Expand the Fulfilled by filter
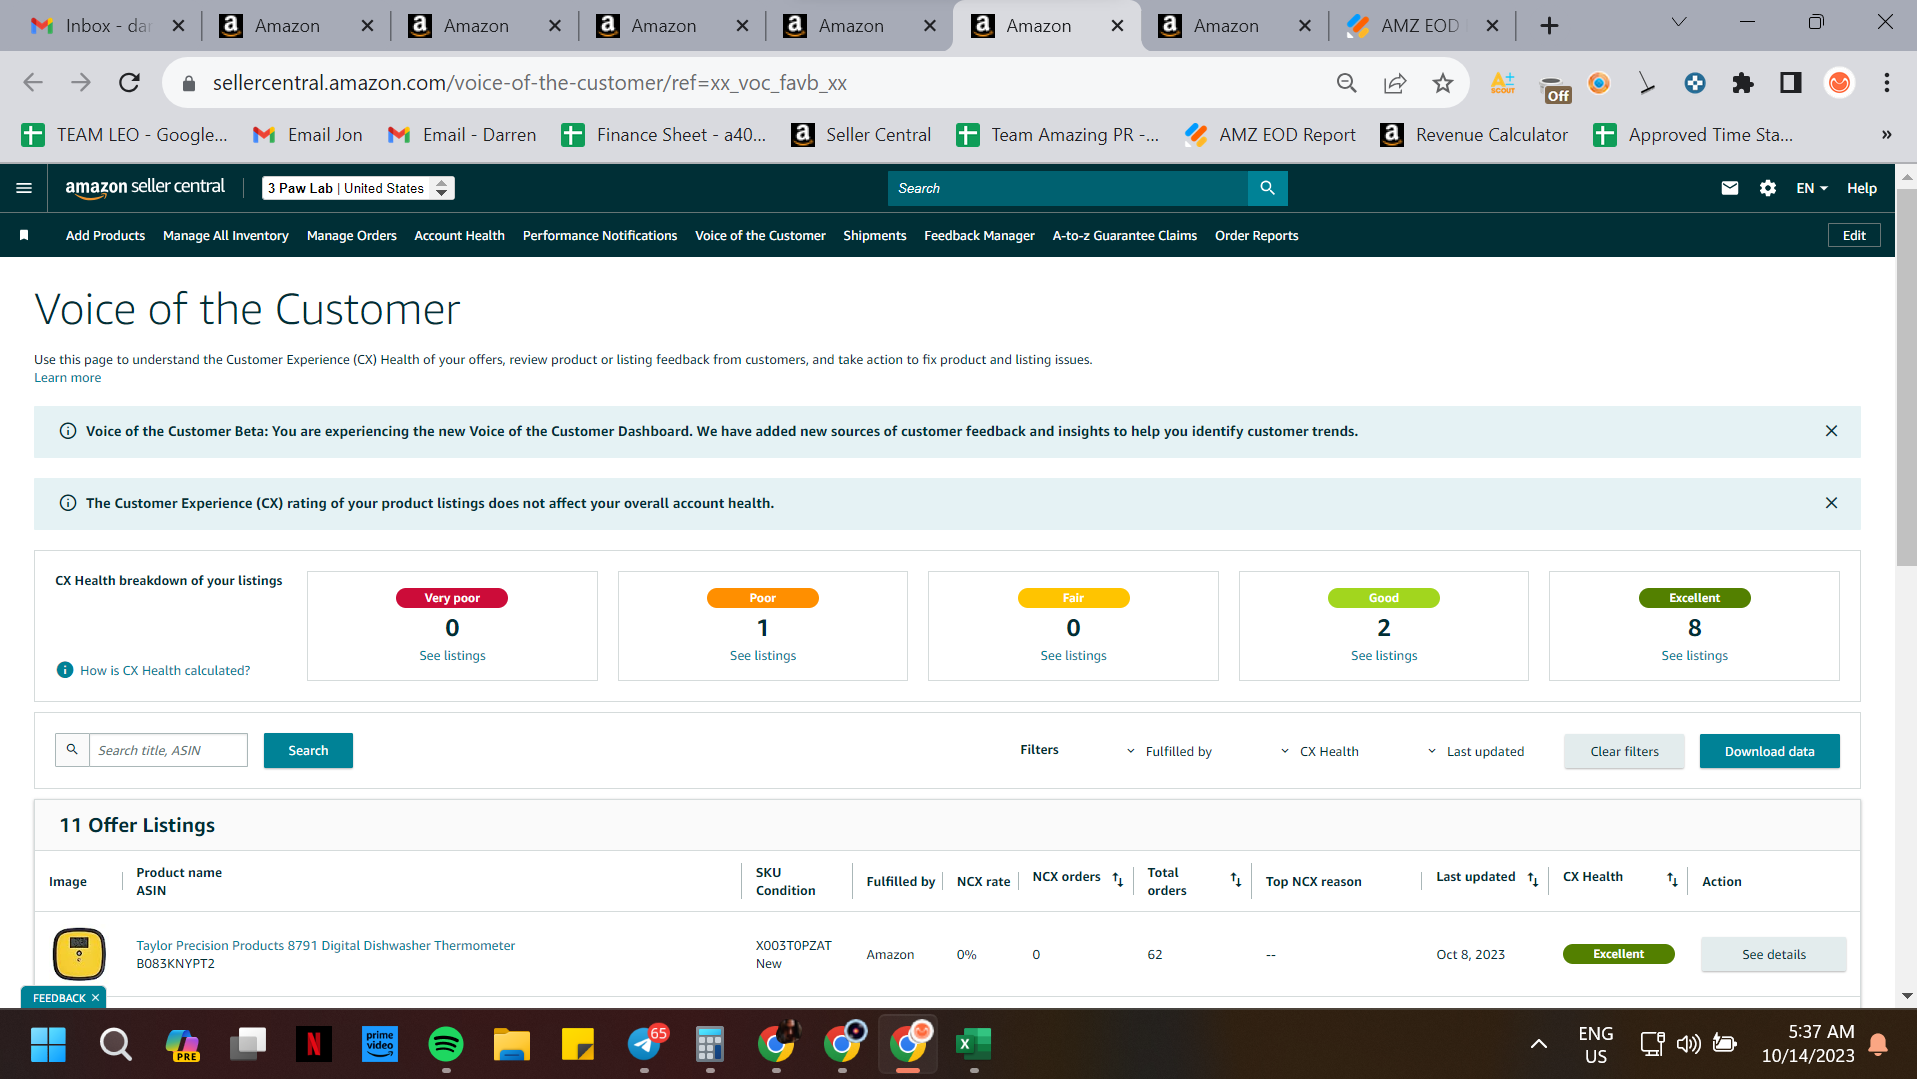Screen dimensions: 1917x1079 [1169, 751]
